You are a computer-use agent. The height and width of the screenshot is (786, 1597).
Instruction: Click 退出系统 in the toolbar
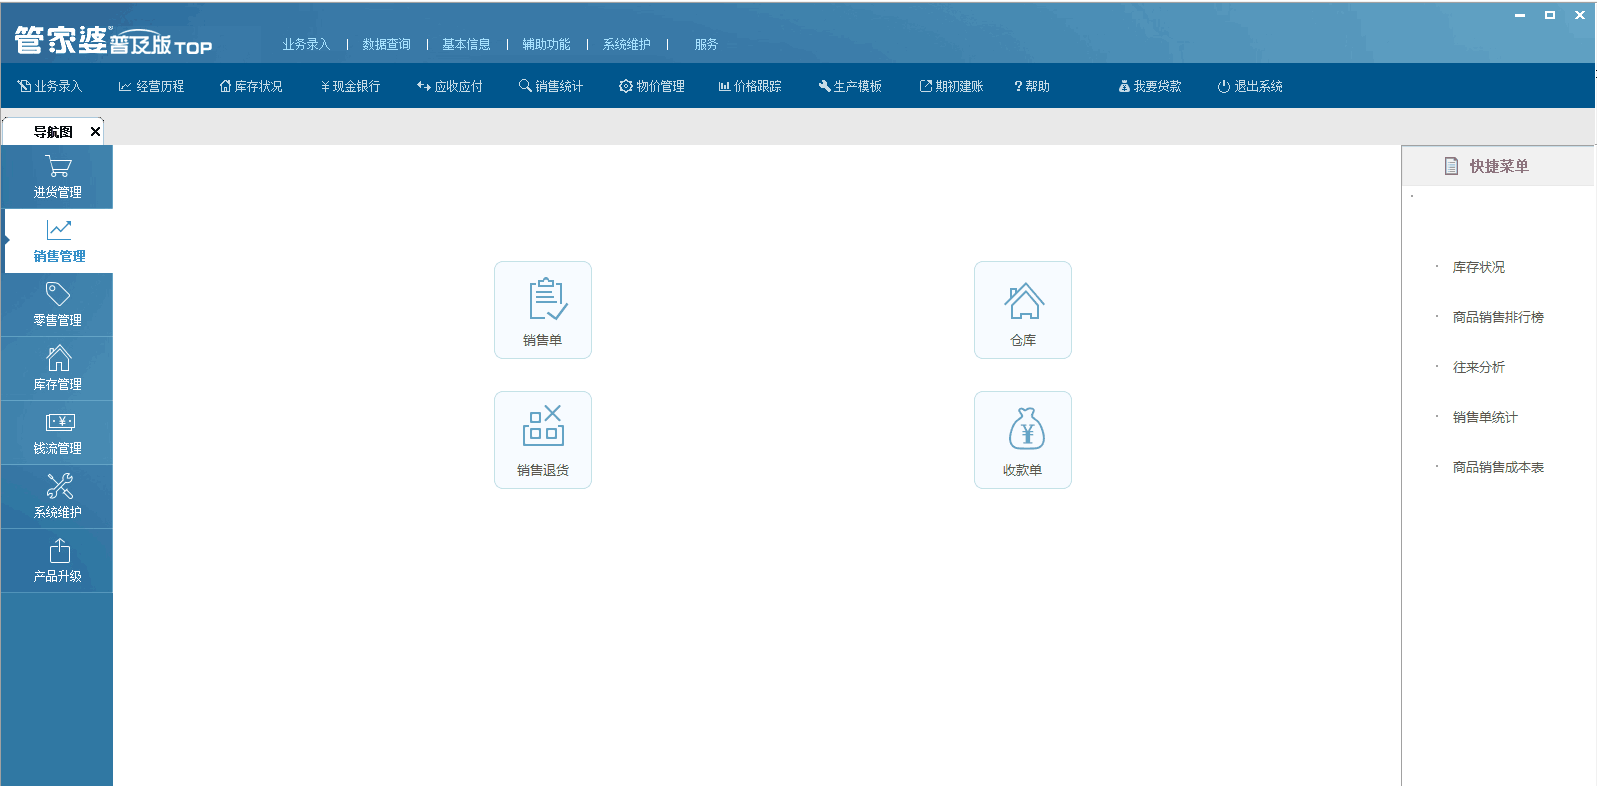[1250, 86]
